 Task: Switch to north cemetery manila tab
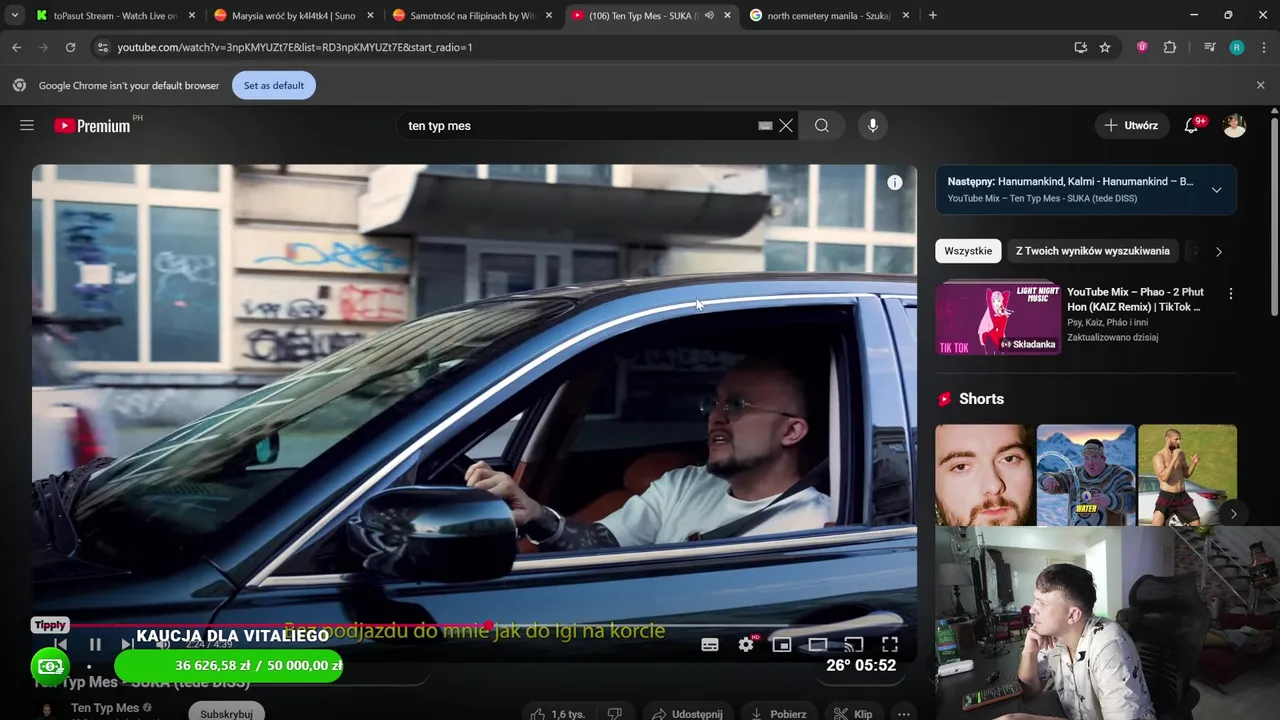pyautogui.click(x=829, y=16)
